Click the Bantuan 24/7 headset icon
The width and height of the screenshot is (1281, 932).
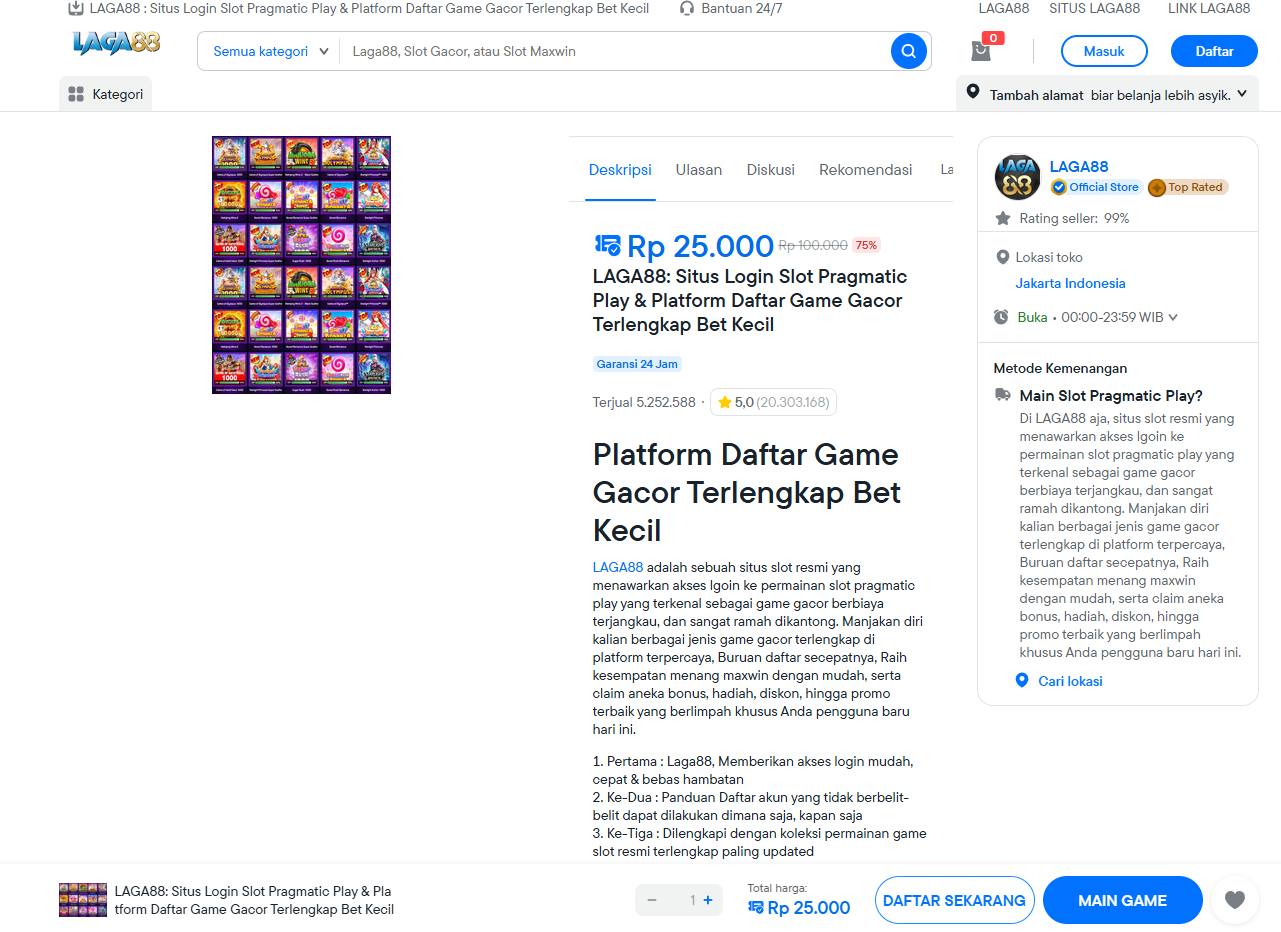pyautogui.click(x=686, y=8)
